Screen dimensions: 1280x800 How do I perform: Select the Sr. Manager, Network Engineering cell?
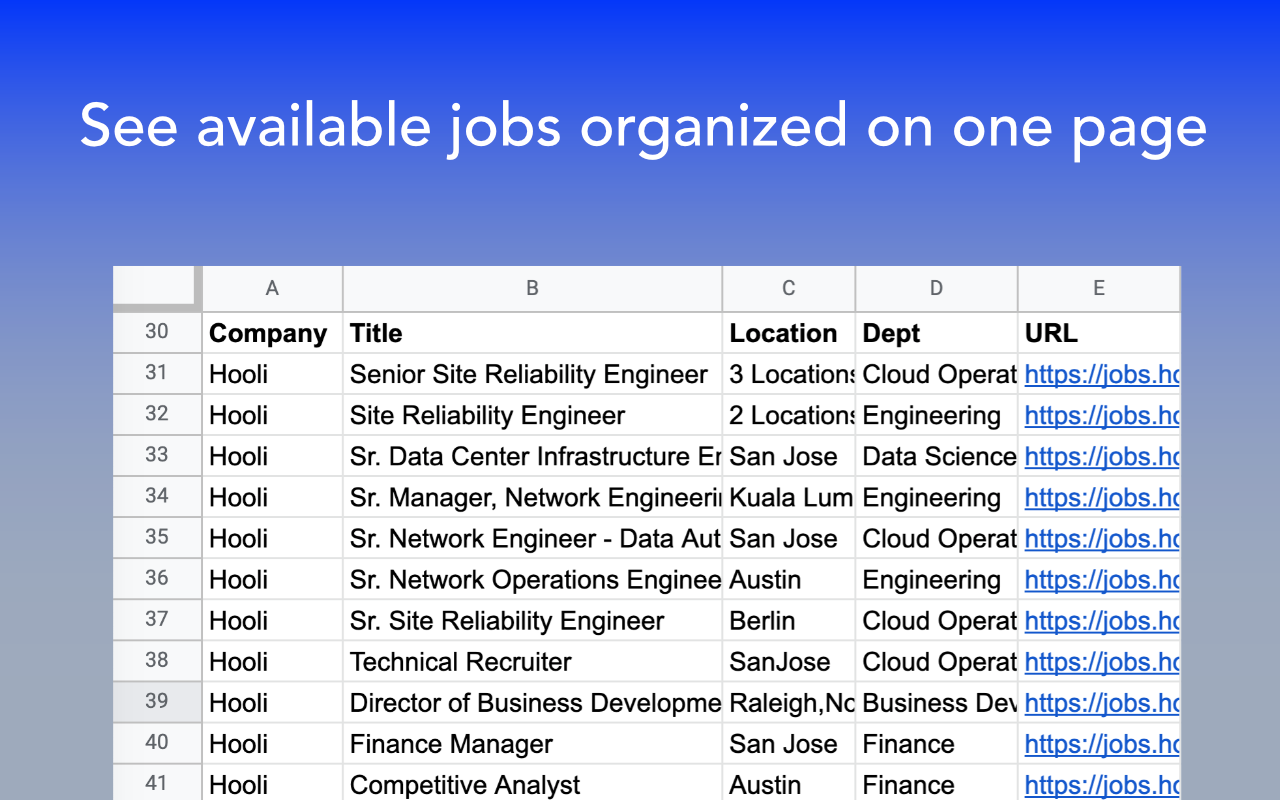click(x=532, y=497)
